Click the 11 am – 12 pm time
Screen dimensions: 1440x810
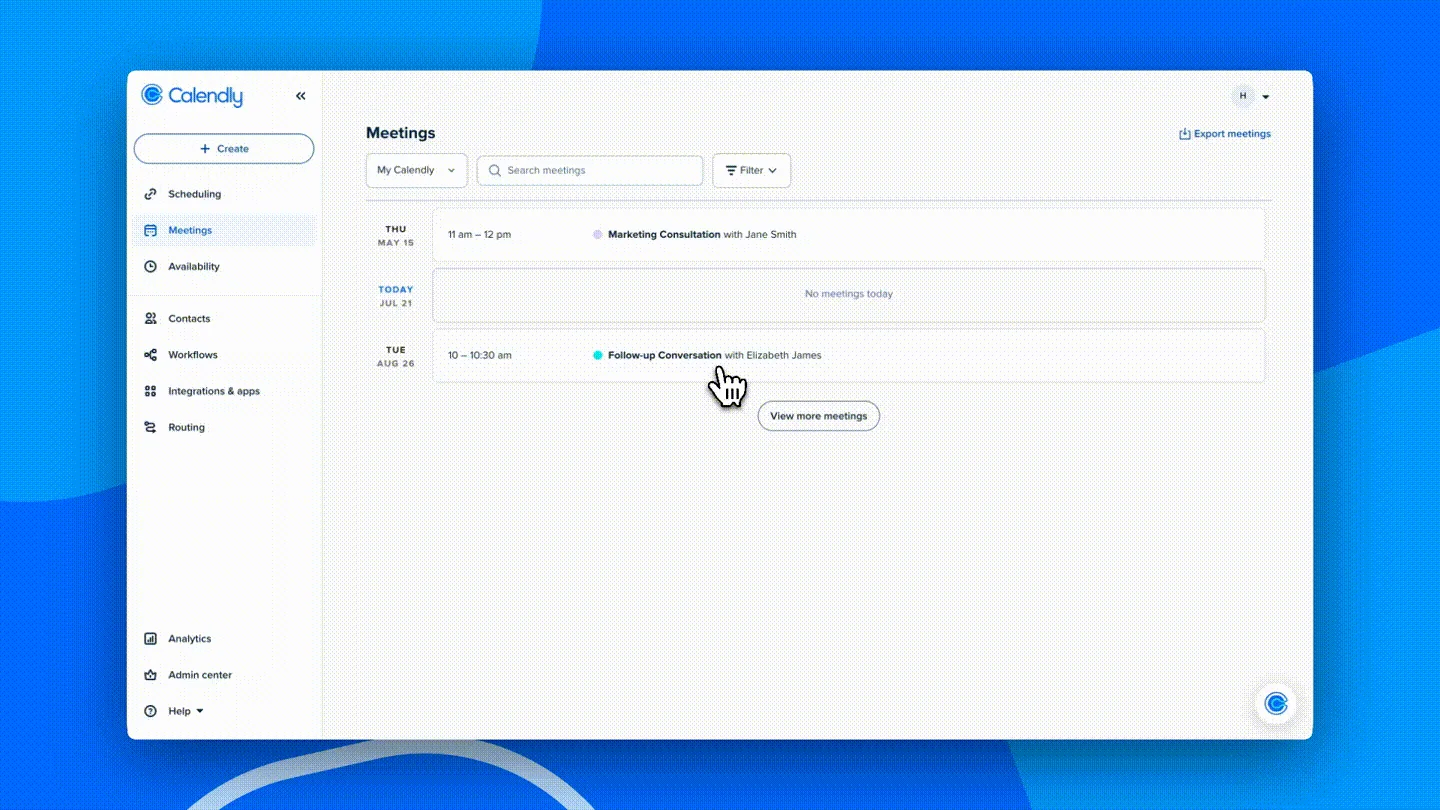coord(479,235)
